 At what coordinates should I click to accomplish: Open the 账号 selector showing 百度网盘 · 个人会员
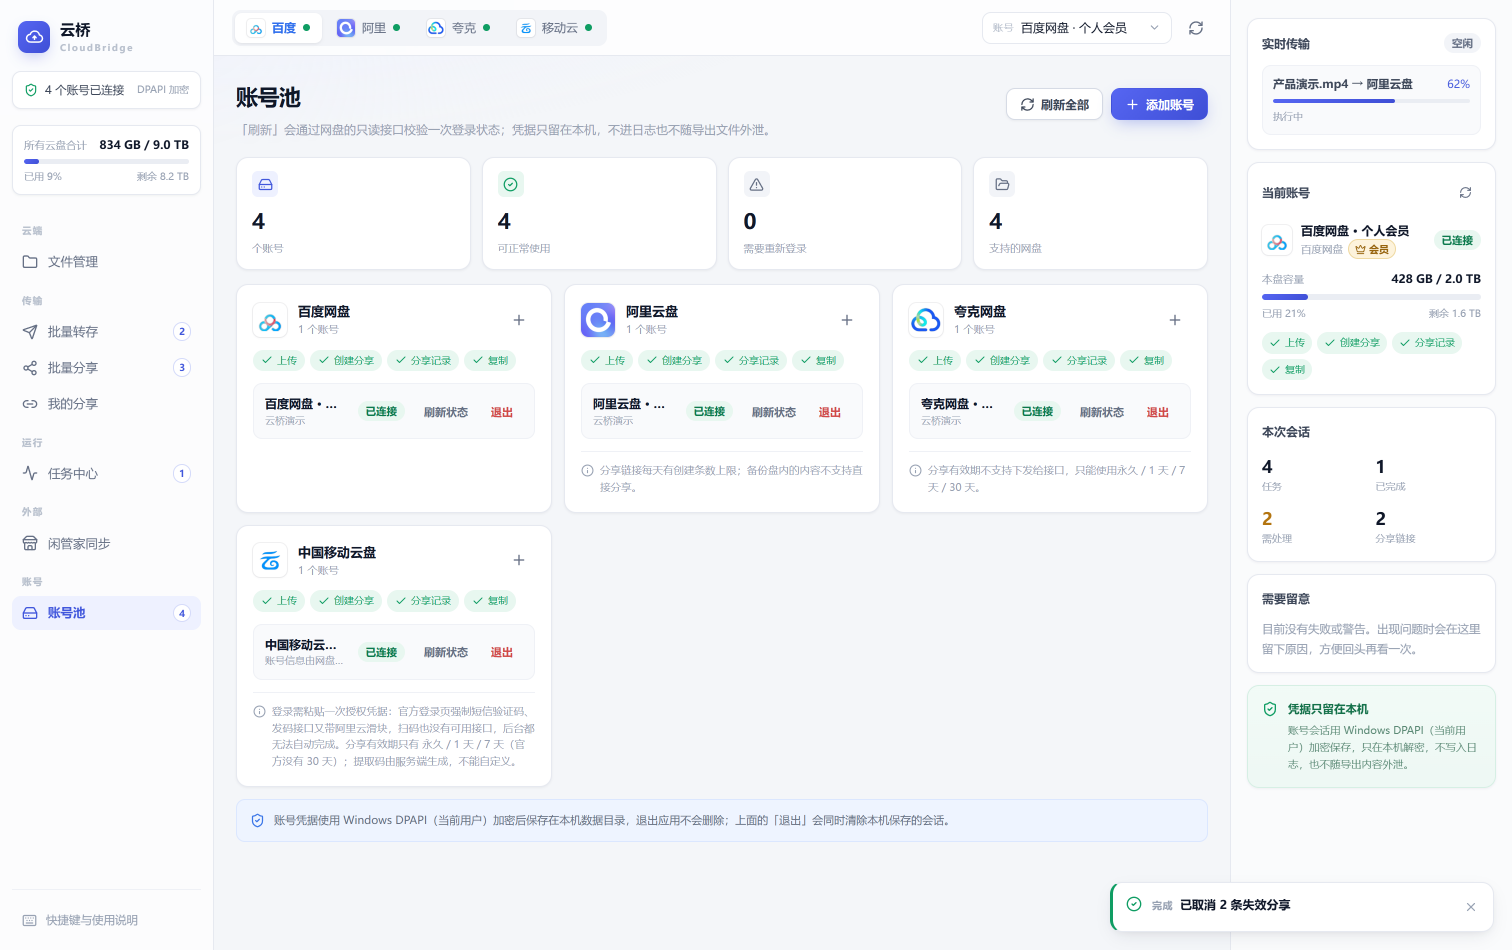click(x=1076, y=28)
